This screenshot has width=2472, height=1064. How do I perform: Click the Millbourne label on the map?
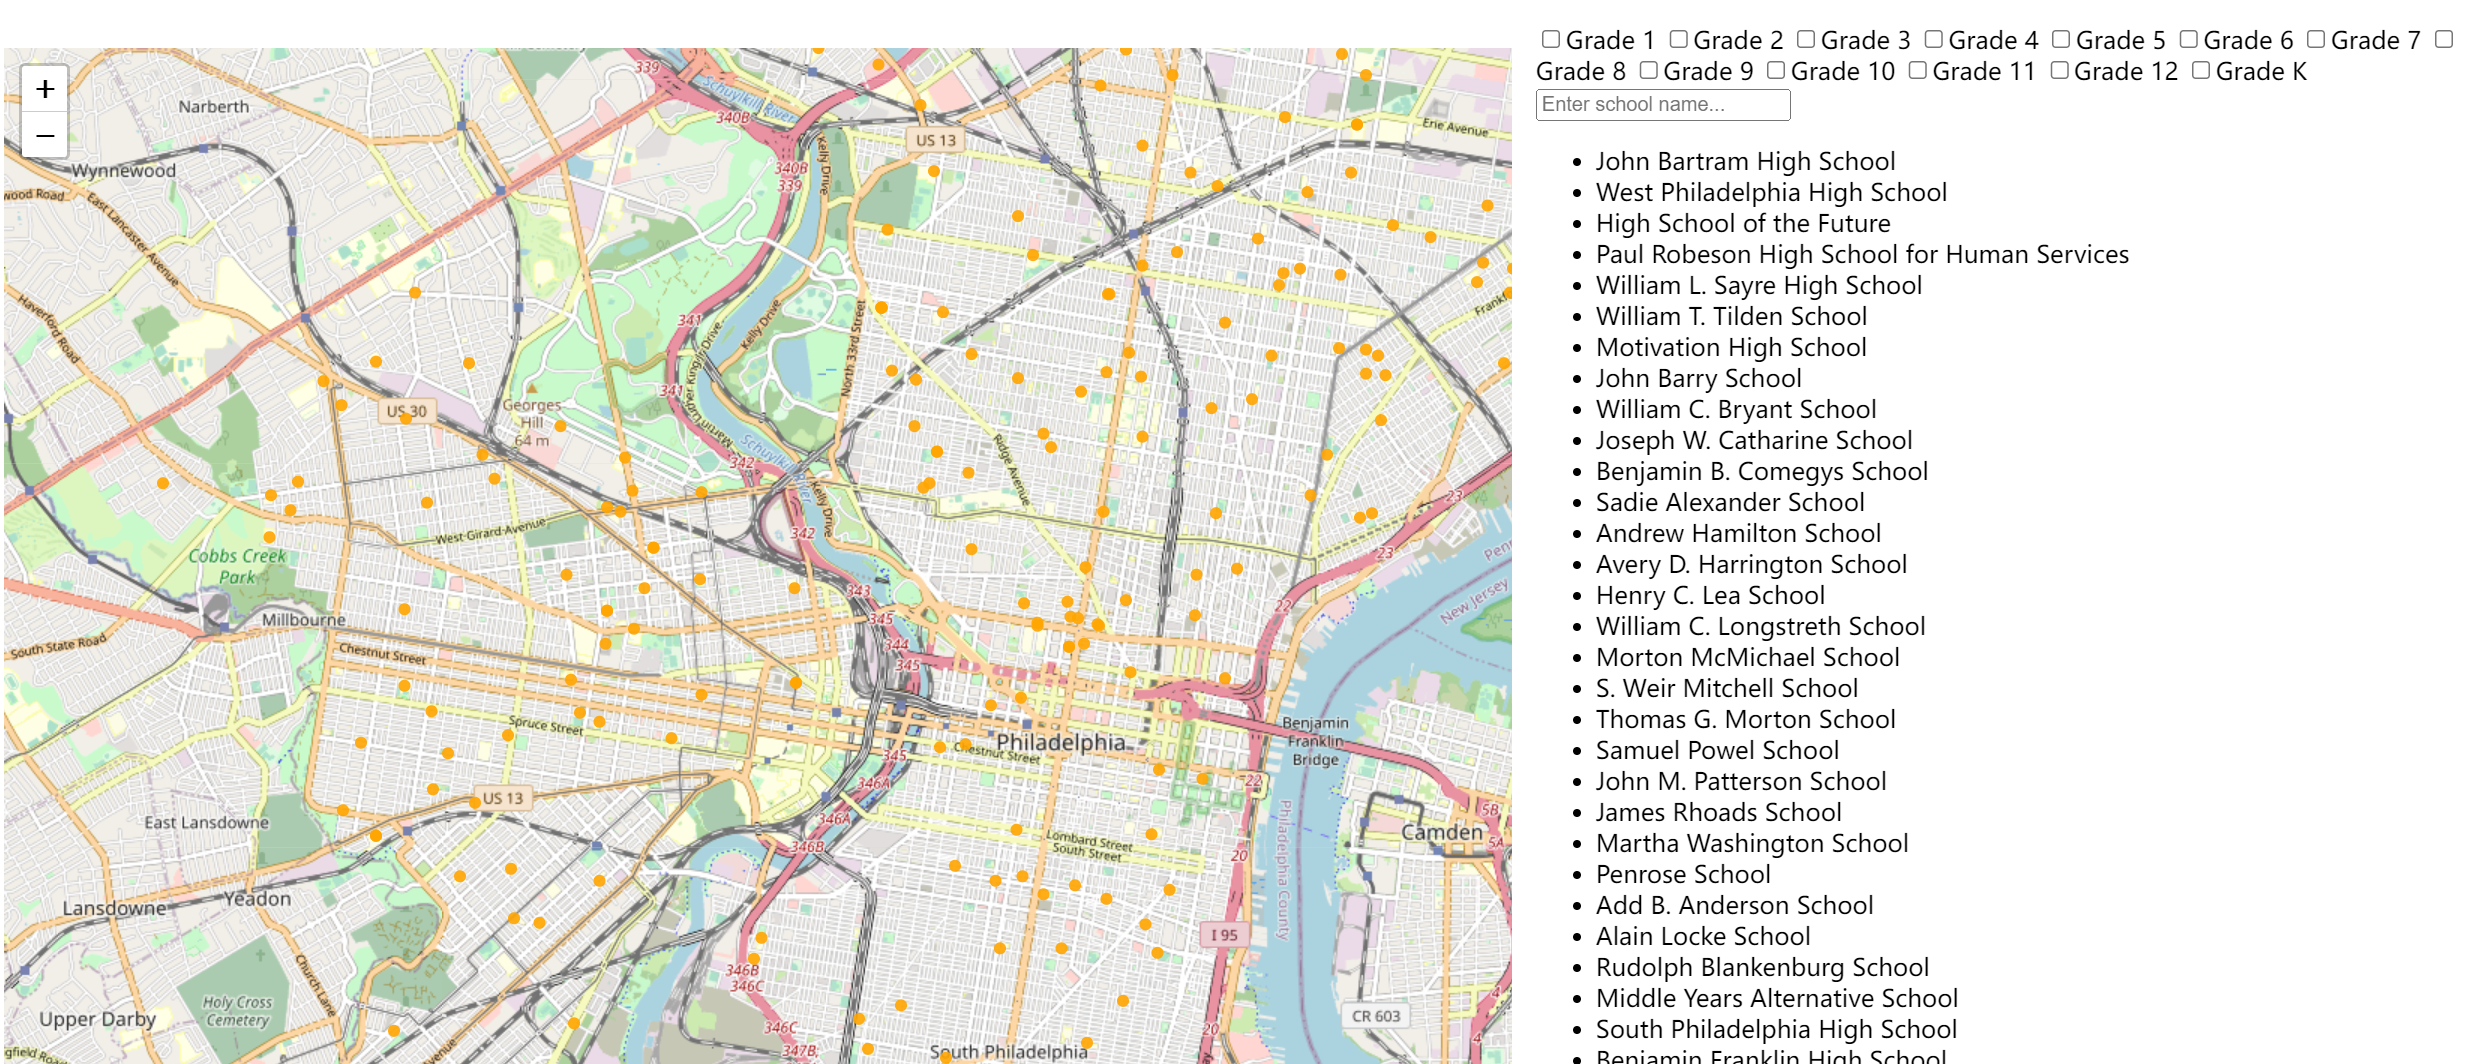tap(303, 620)
